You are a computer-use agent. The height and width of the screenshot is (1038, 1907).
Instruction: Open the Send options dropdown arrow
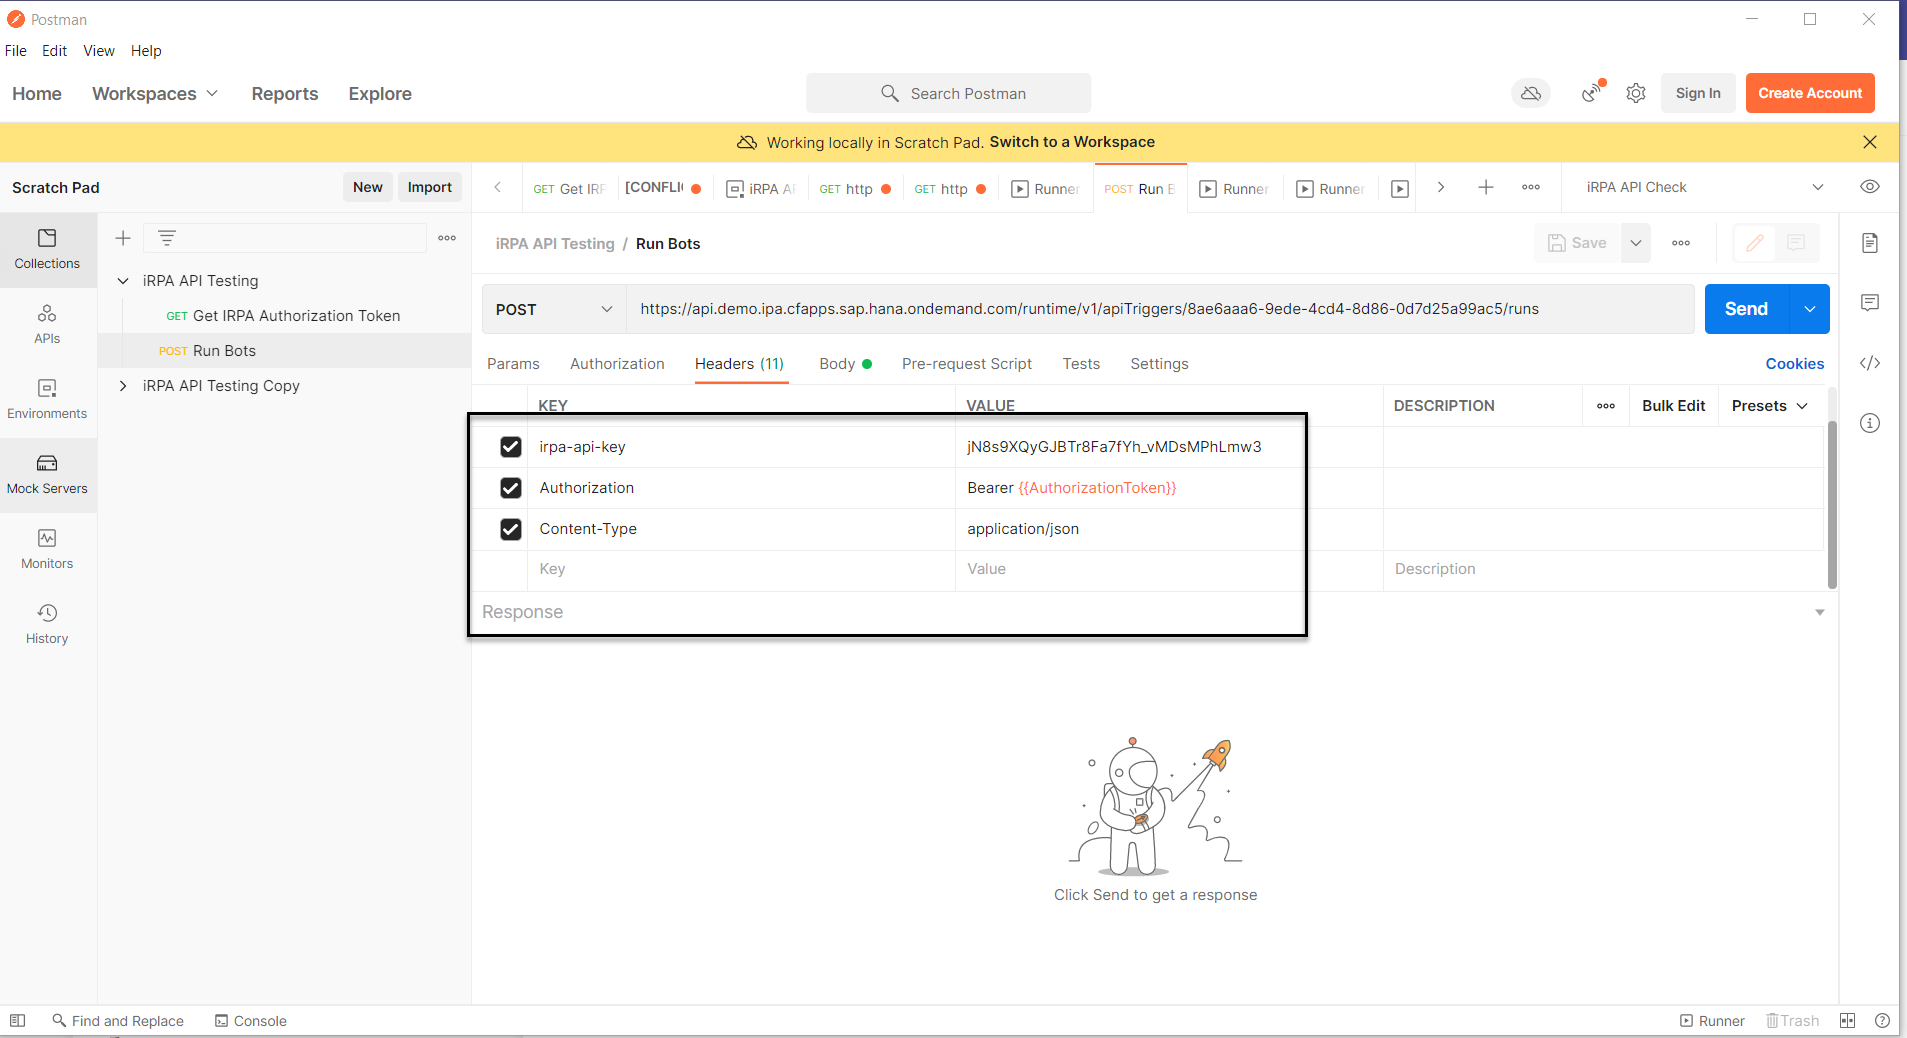tap(1810, 309)
